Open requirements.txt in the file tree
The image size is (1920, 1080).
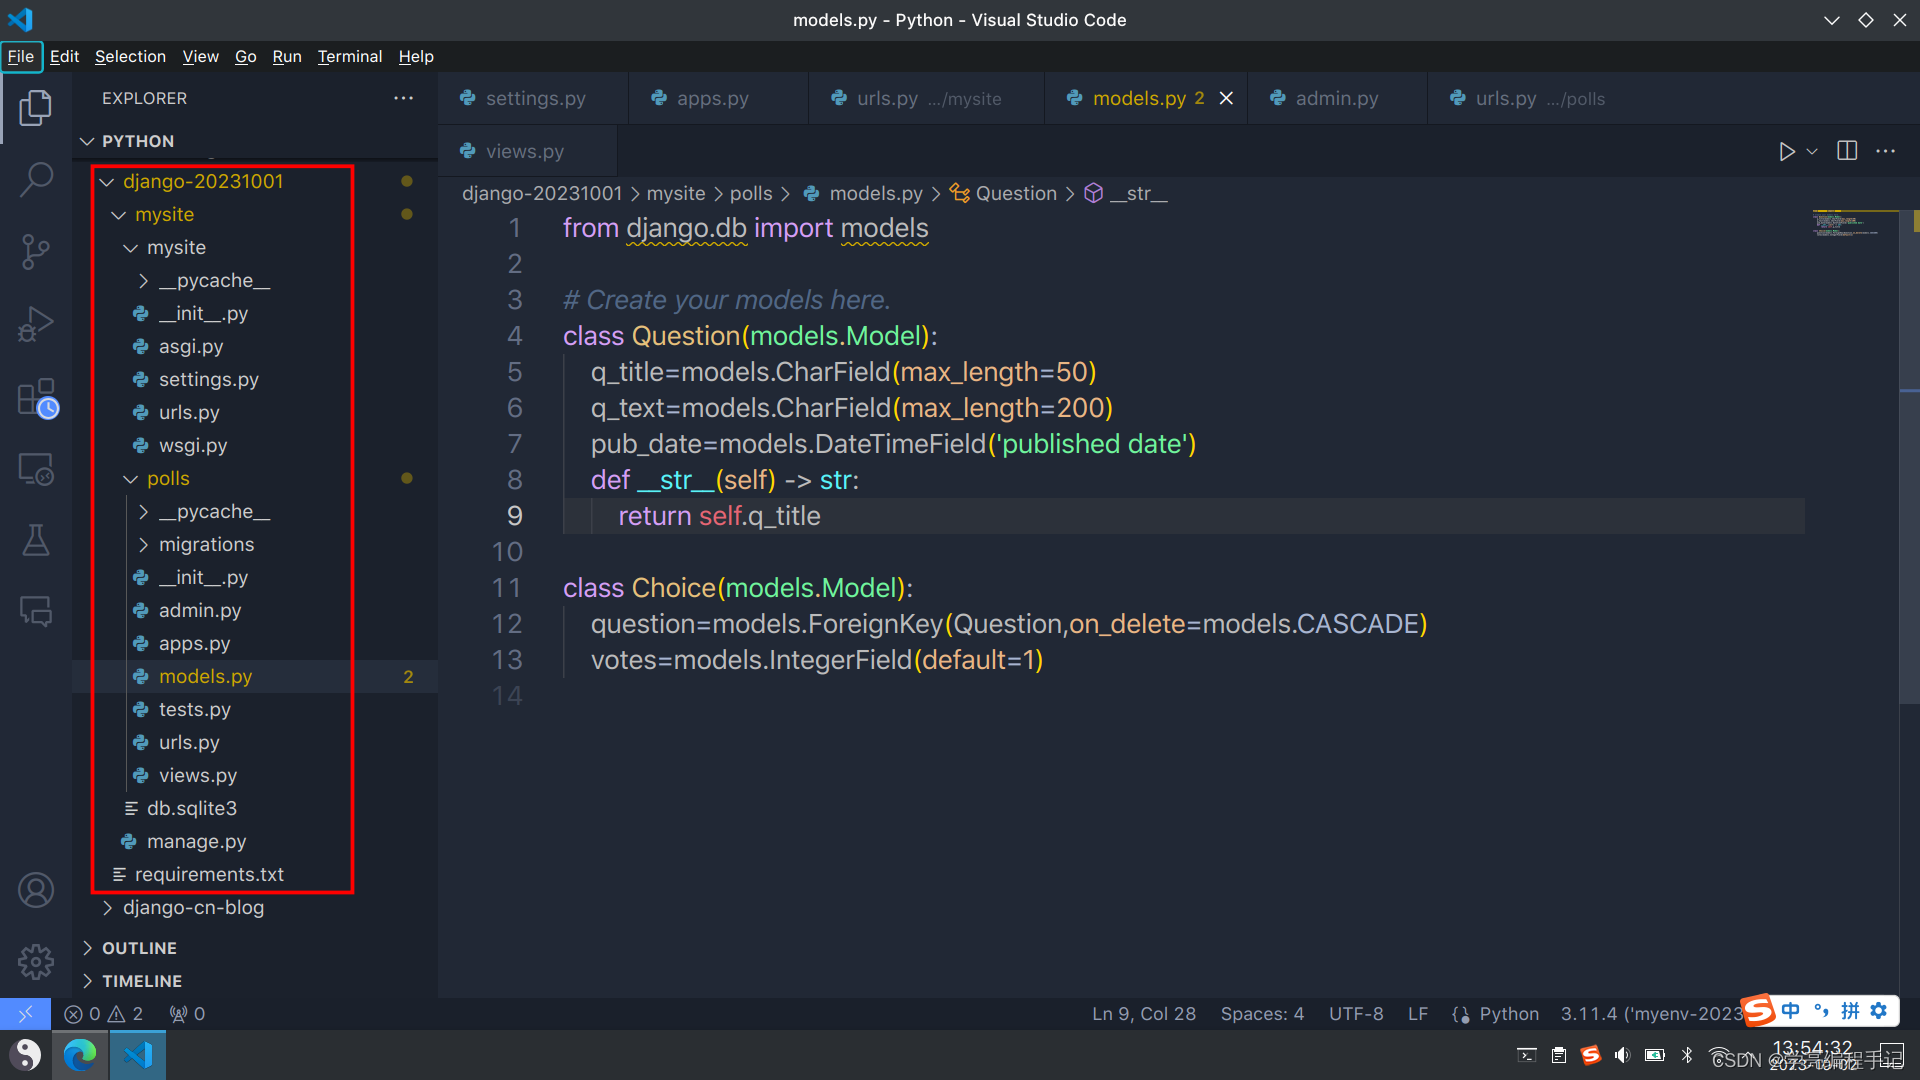[x=209, y=875]
